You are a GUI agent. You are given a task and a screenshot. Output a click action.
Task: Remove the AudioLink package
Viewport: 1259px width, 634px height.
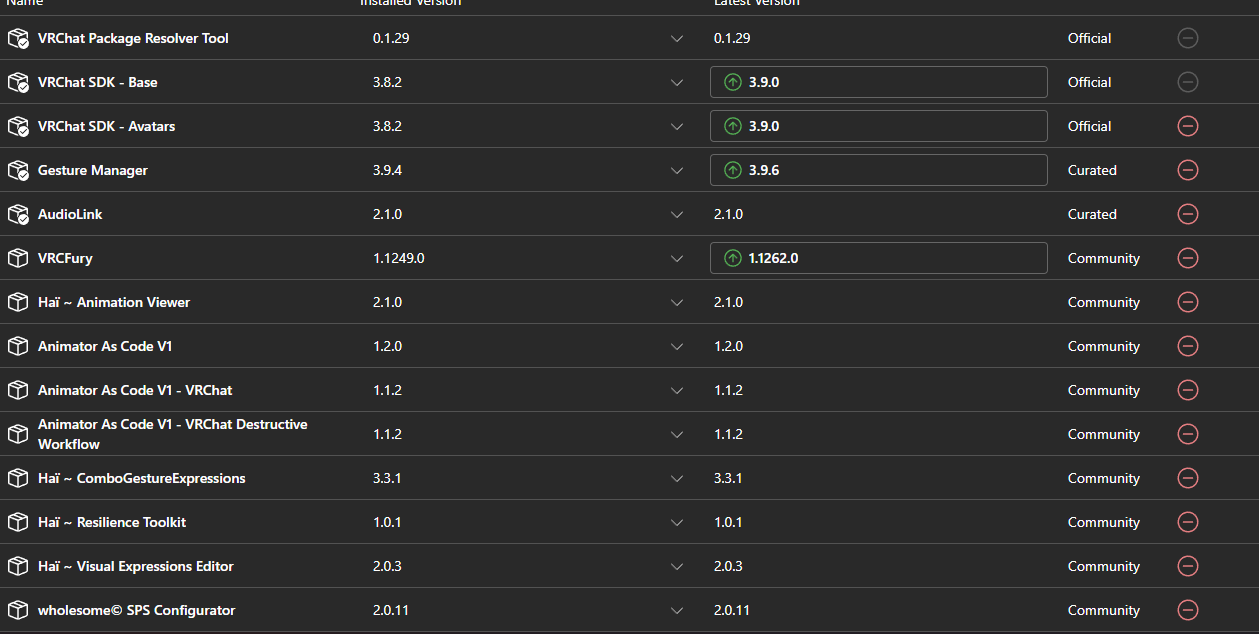point(1188,214)
